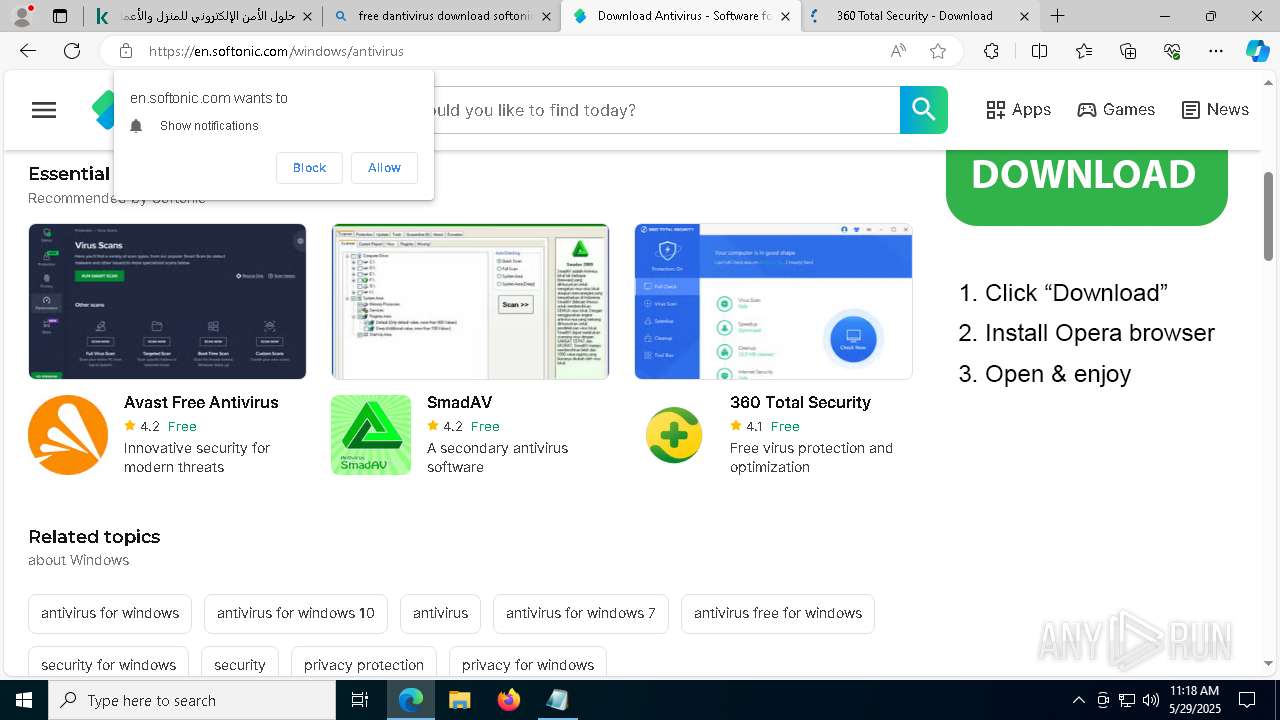The width and height of the screenshot is (1280, 720).
Task: Select 'antivirus for windows' topic chip
Action: [110, 613]
